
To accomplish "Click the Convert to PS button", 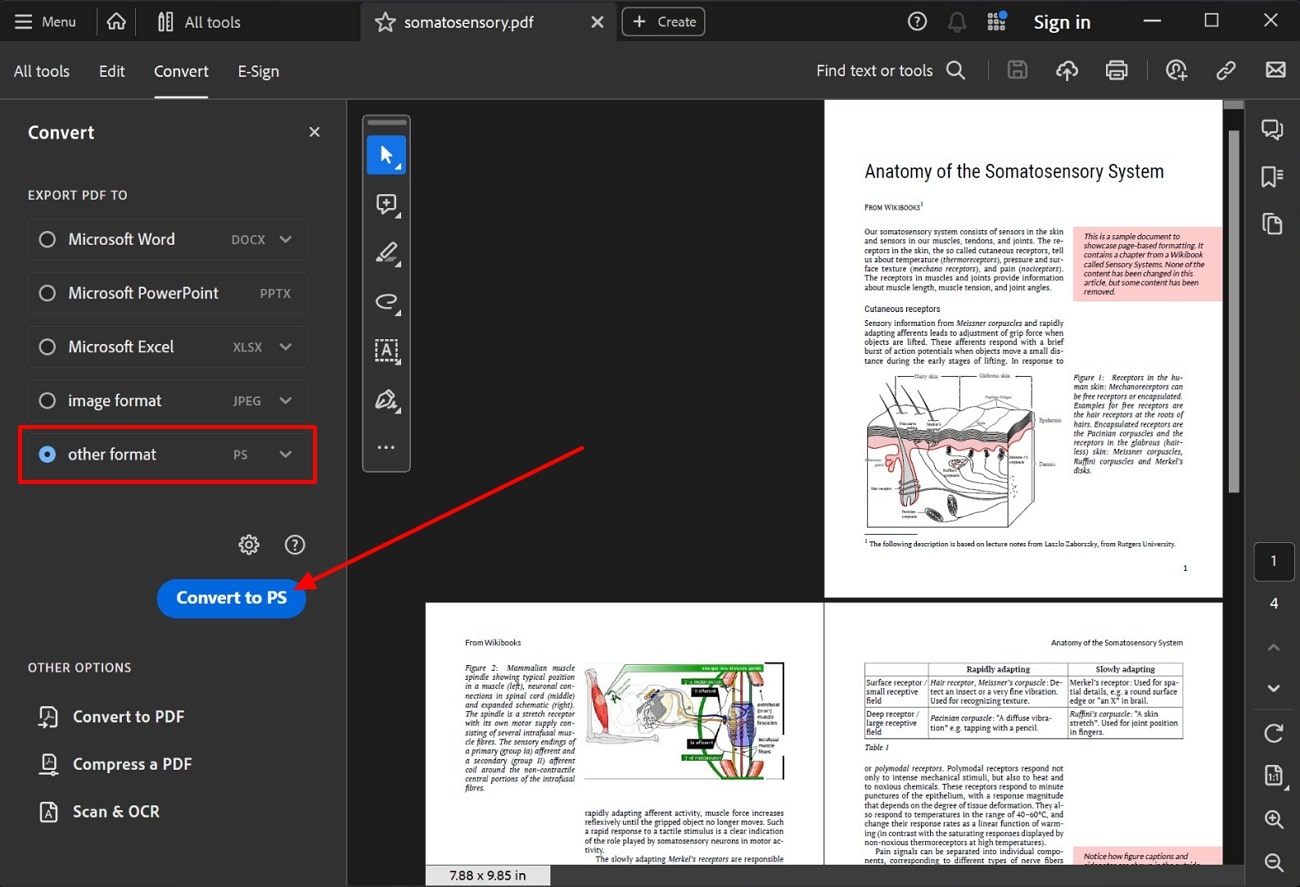I will [231, 598].
